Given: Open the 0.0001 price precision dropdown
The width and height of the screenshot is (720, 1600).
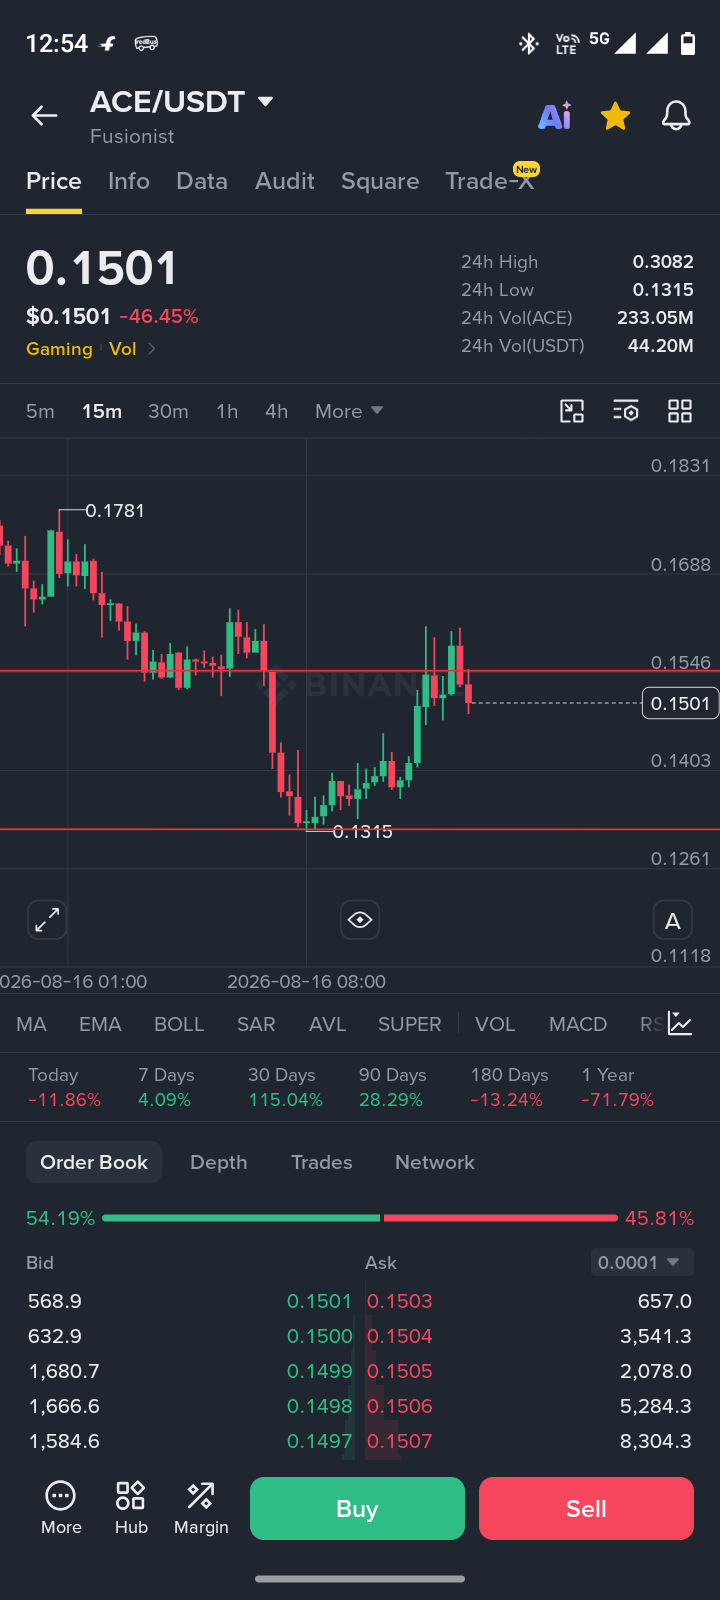Looking at the screenshot, I should click(642, 1262).
